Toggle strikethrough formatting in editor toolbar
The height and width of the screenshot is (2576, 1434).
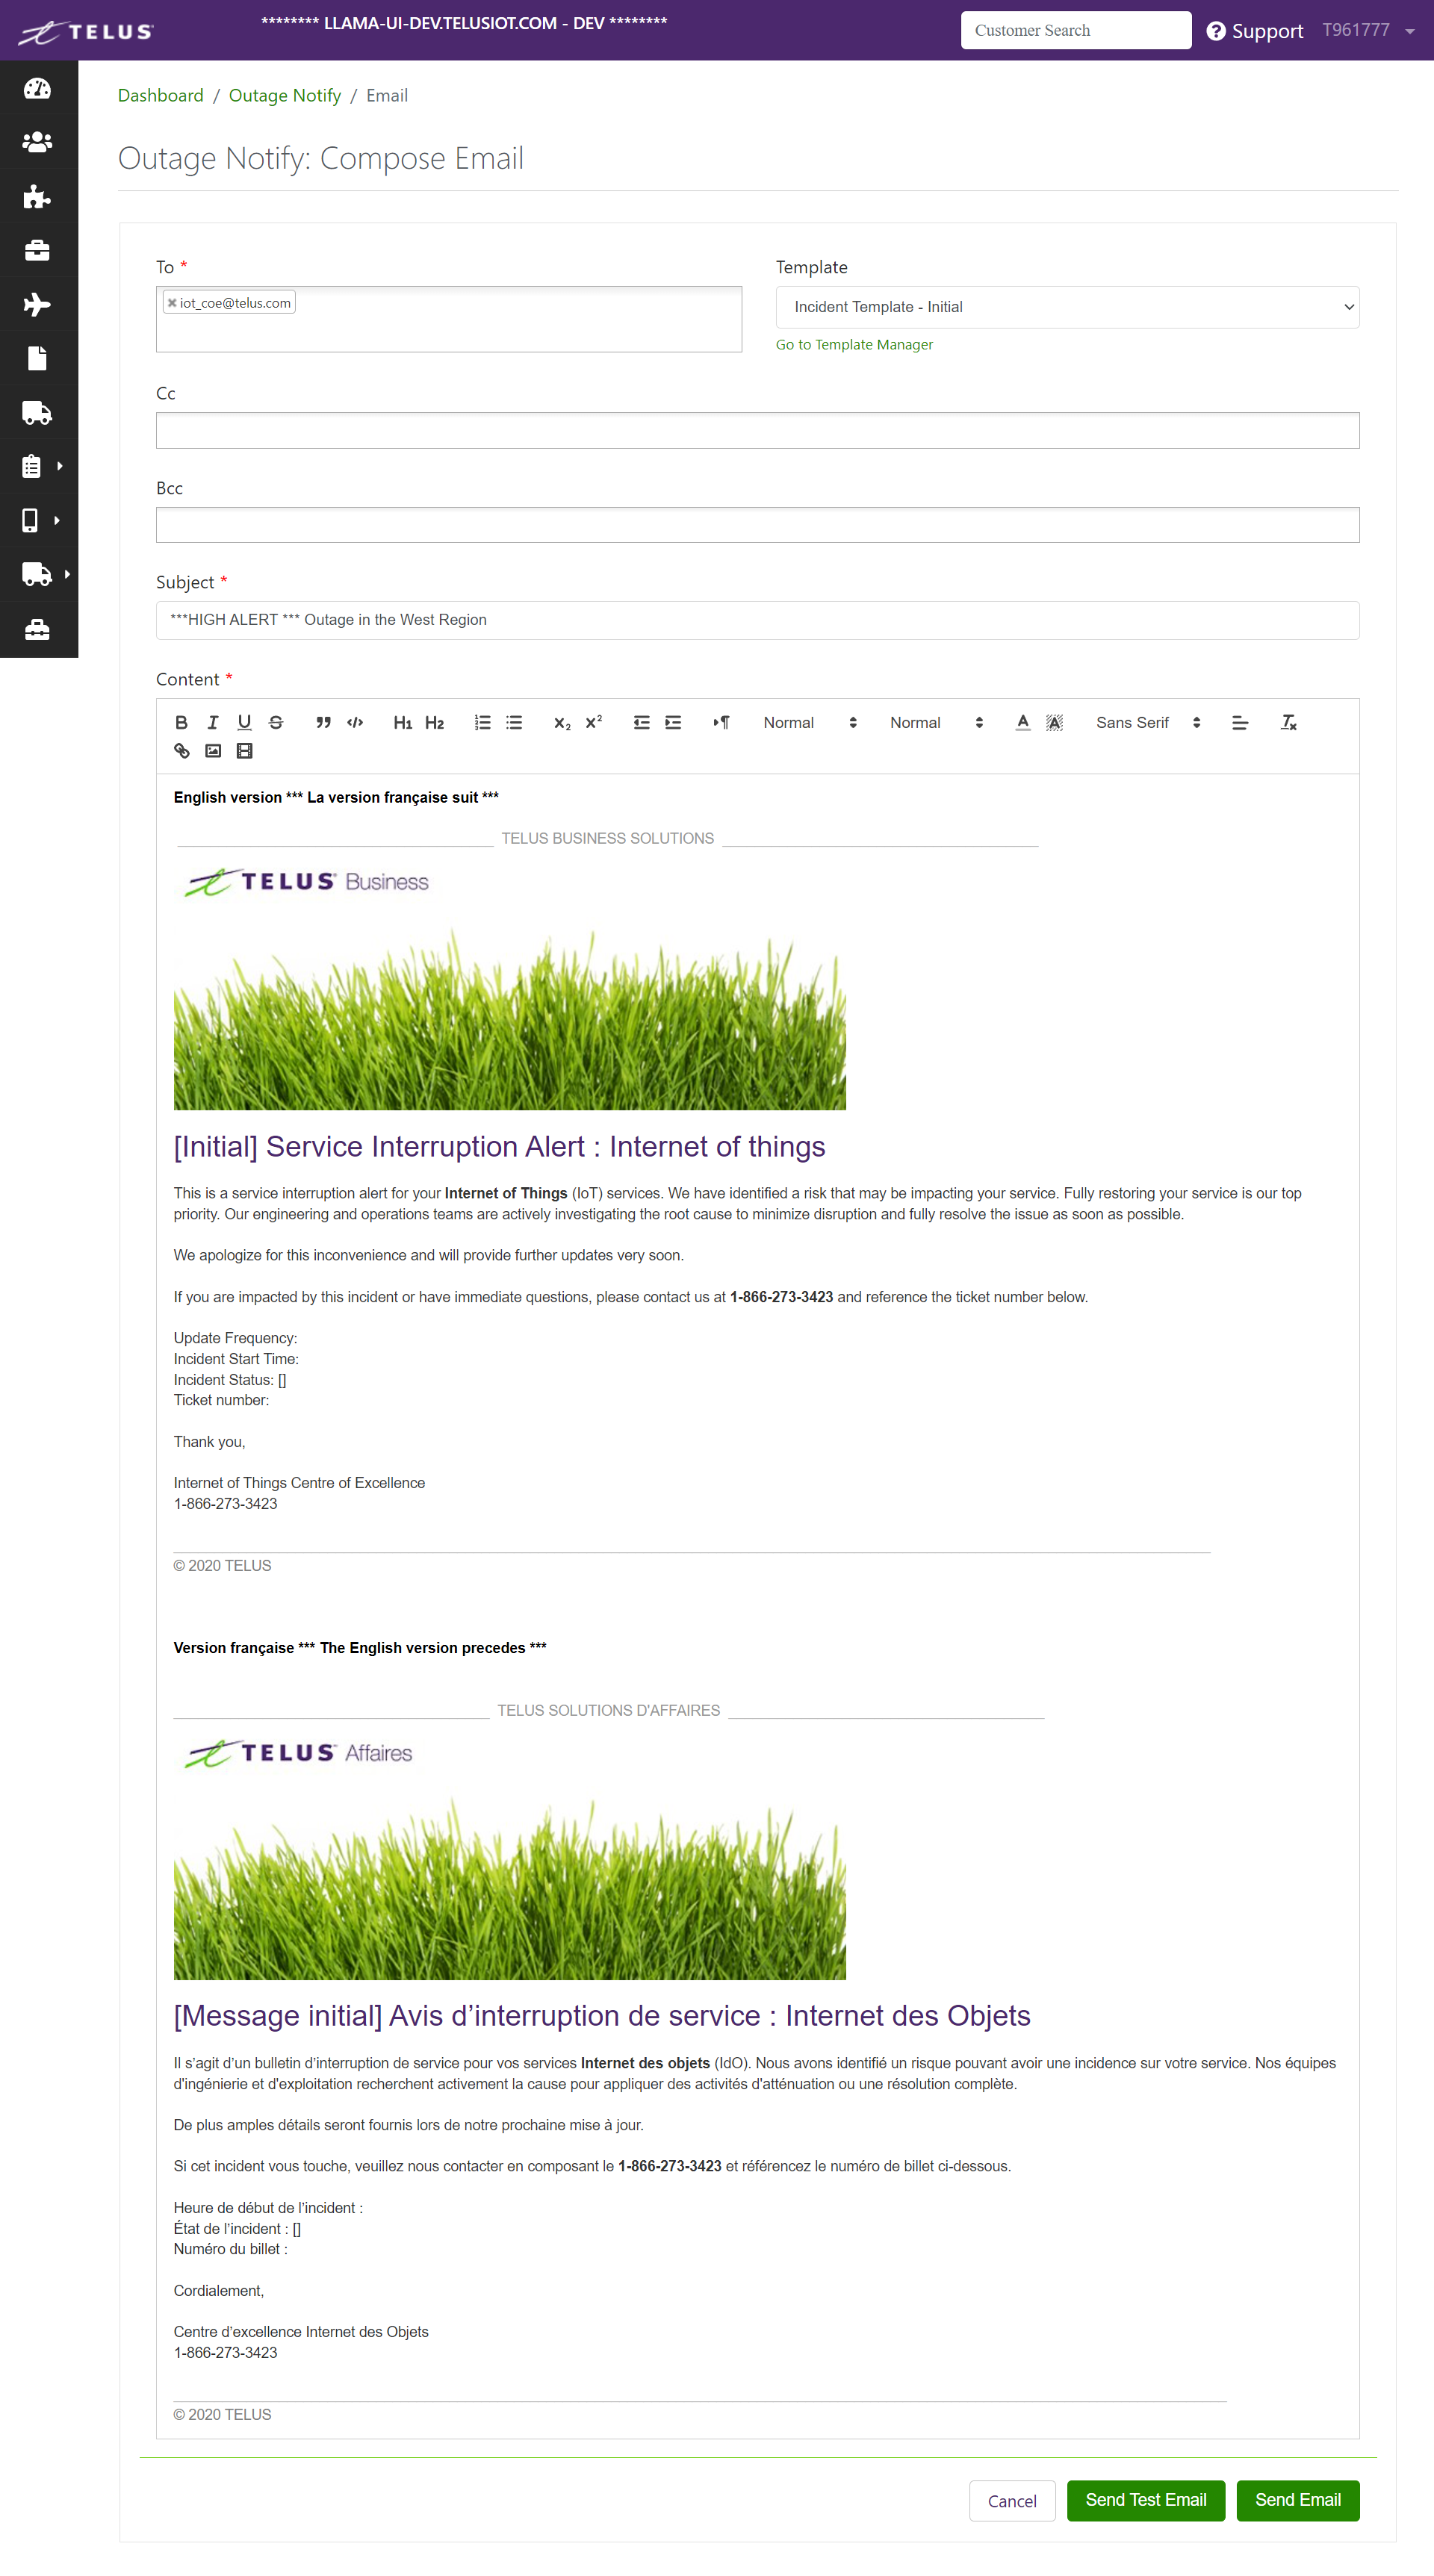coord(276,722)
